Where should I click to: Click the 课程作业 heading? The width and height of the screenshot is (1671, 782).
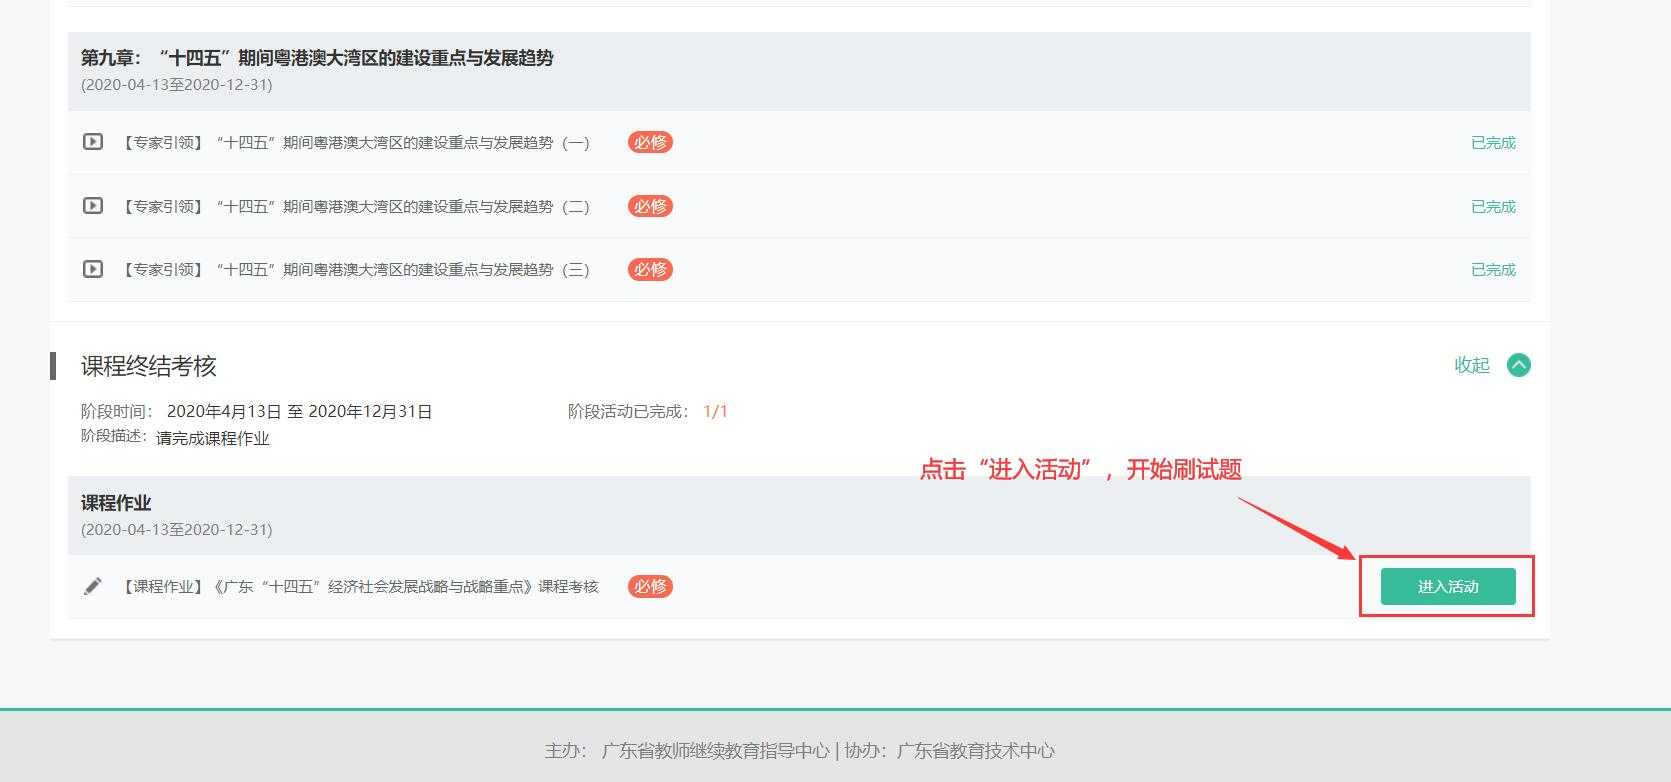(x=116, y=503)
